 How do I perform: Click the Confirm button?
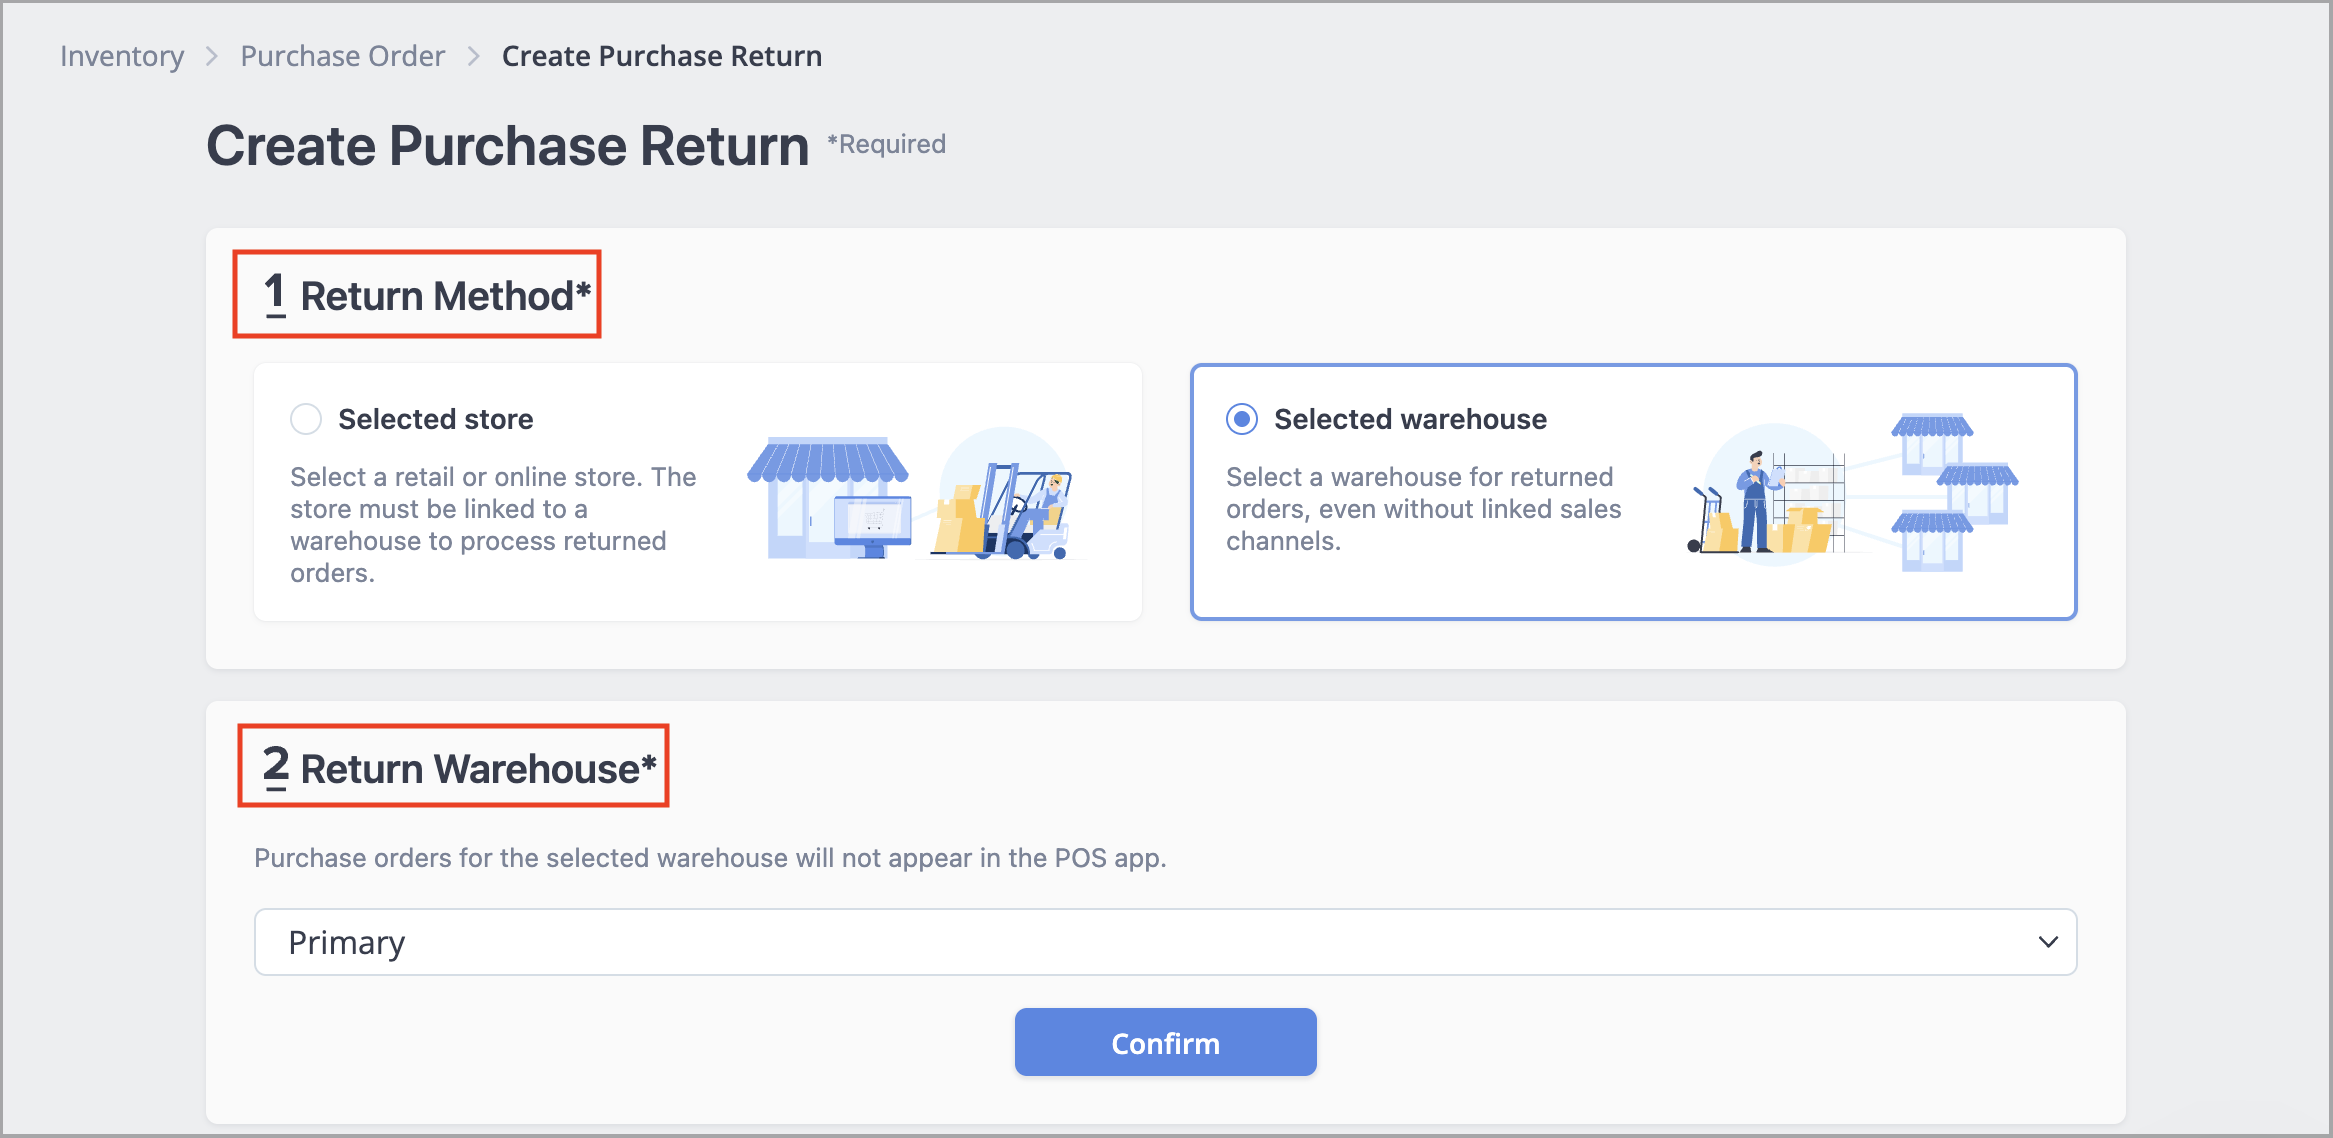pyautogui.click(x=1165, y=1042)
